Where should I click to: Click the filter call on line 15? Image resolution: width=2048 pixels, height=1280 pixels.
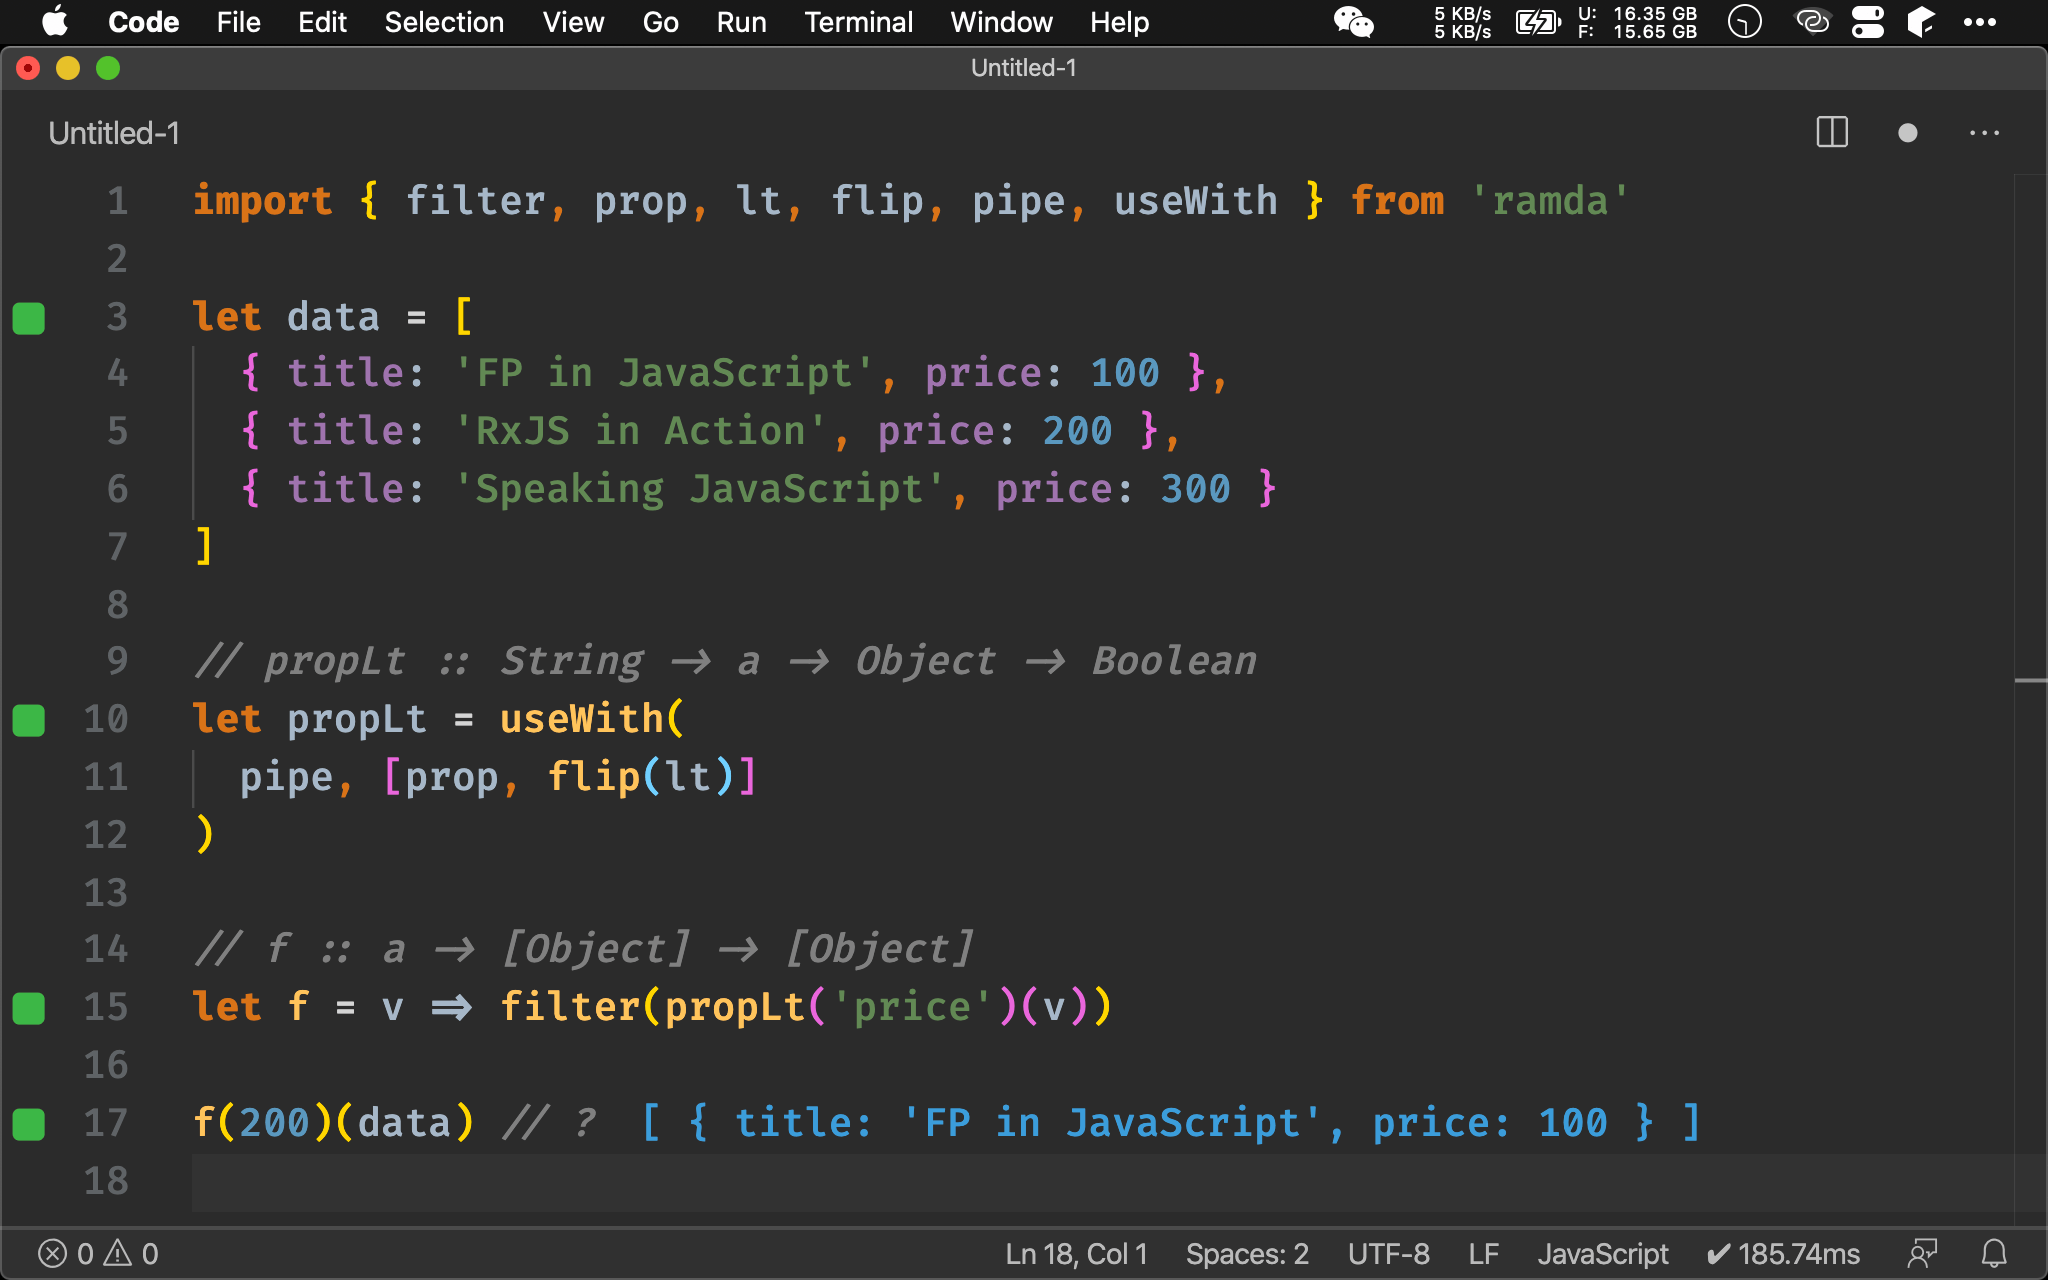(x=570, y=1007)
